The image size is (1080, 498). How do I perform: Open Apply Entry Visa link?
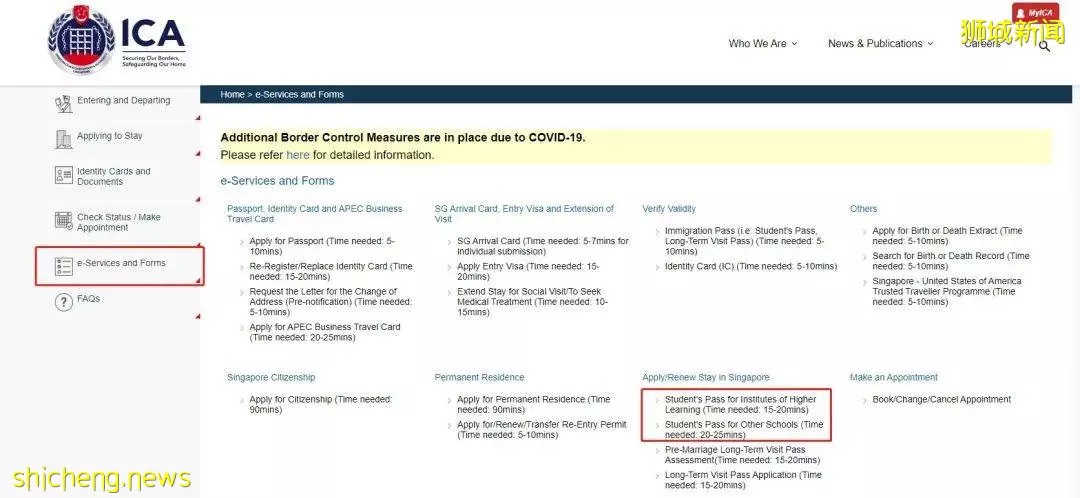[528, 271]
